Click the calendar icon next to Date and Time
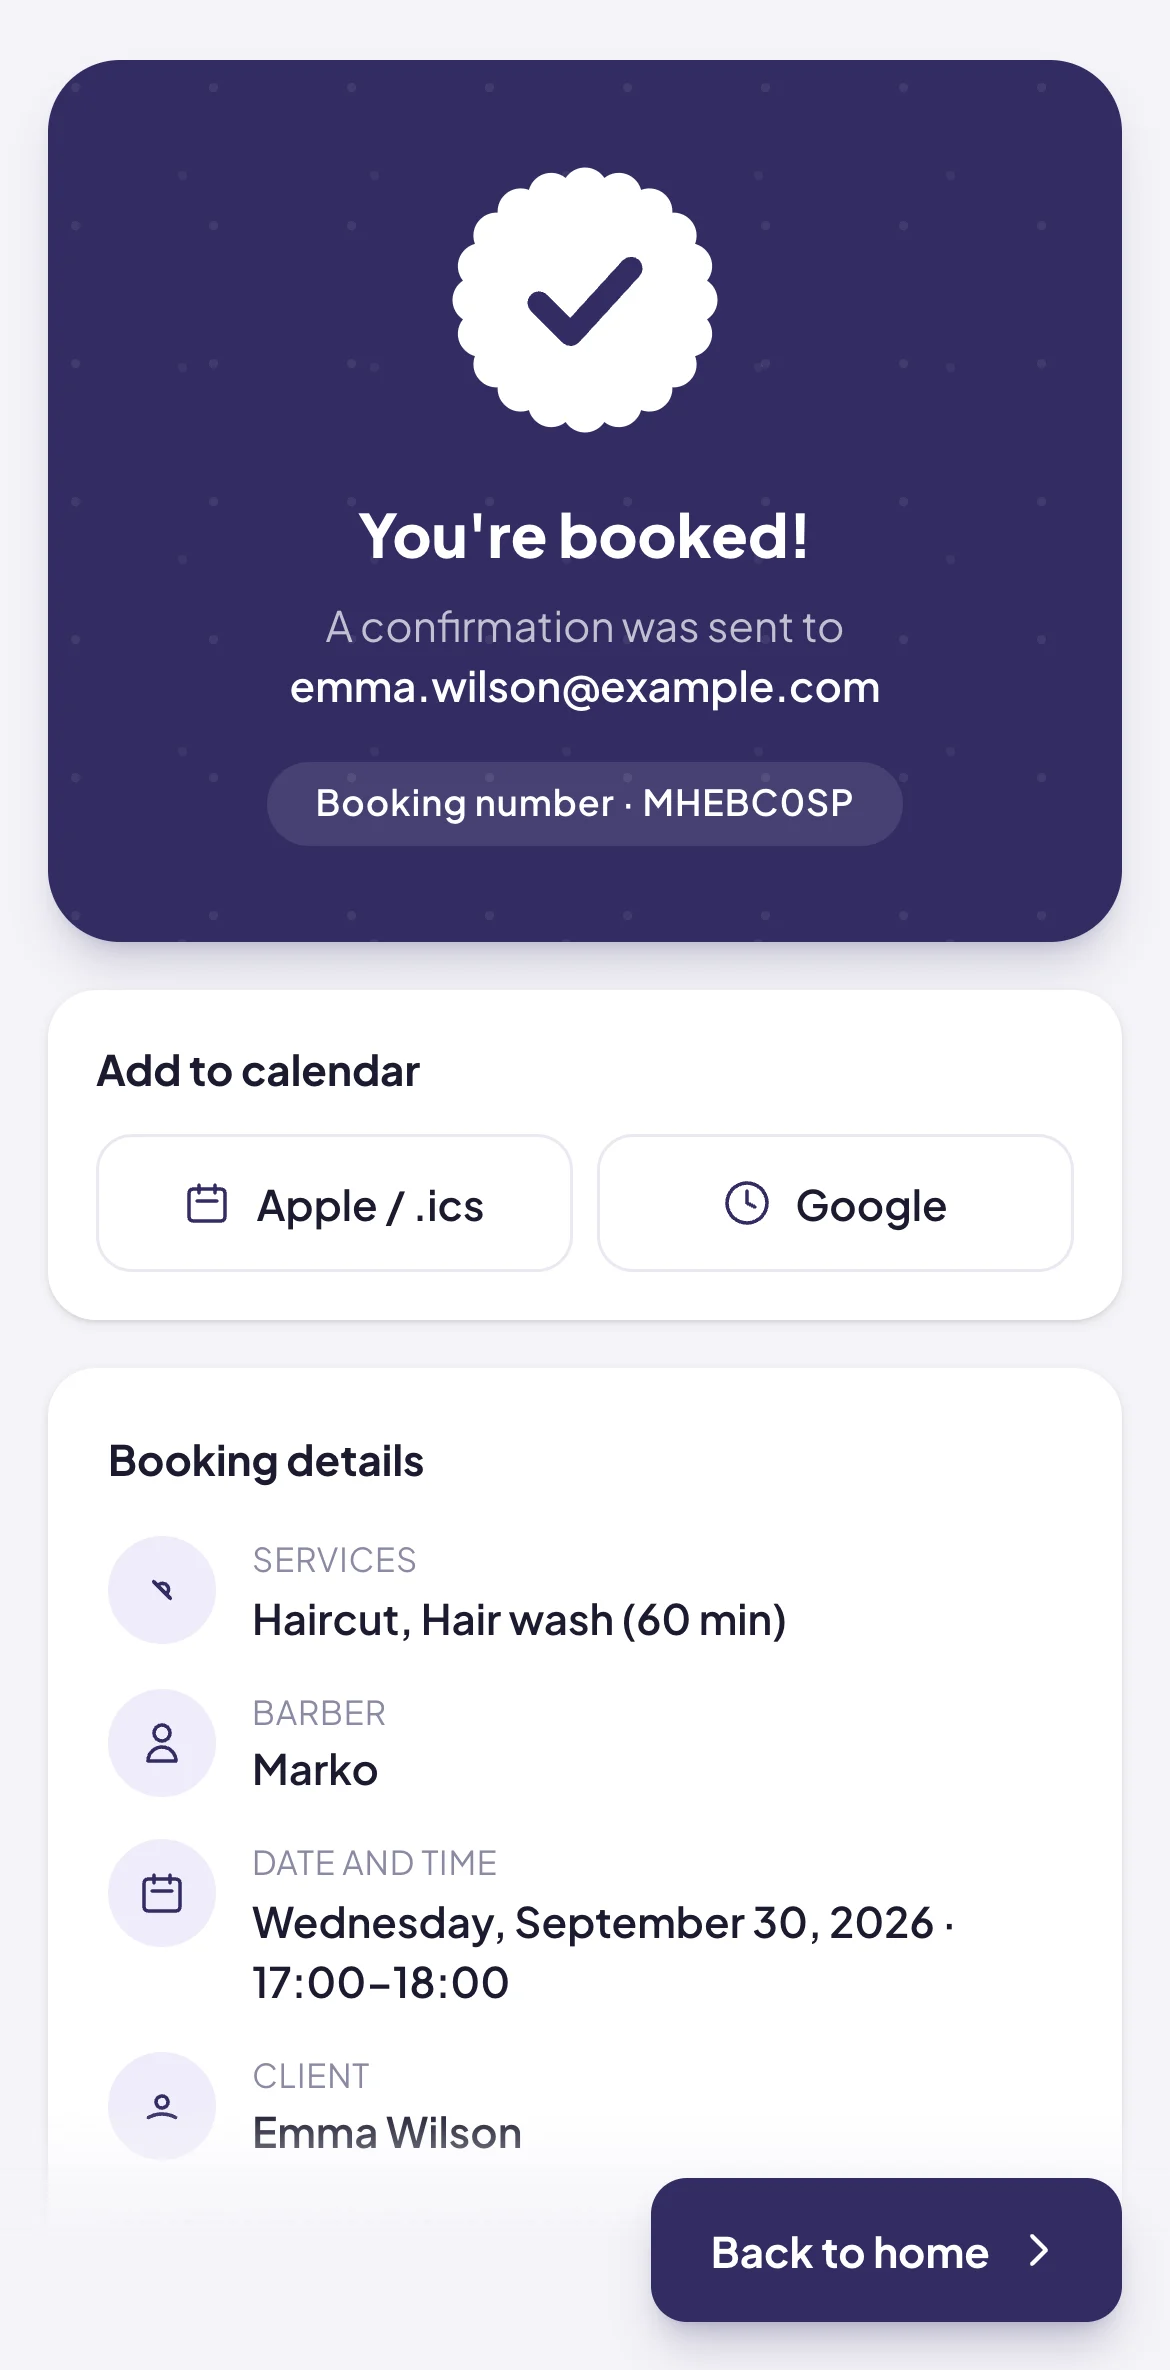This screenshot has height=2370, width=1170. coord(162,1893)
